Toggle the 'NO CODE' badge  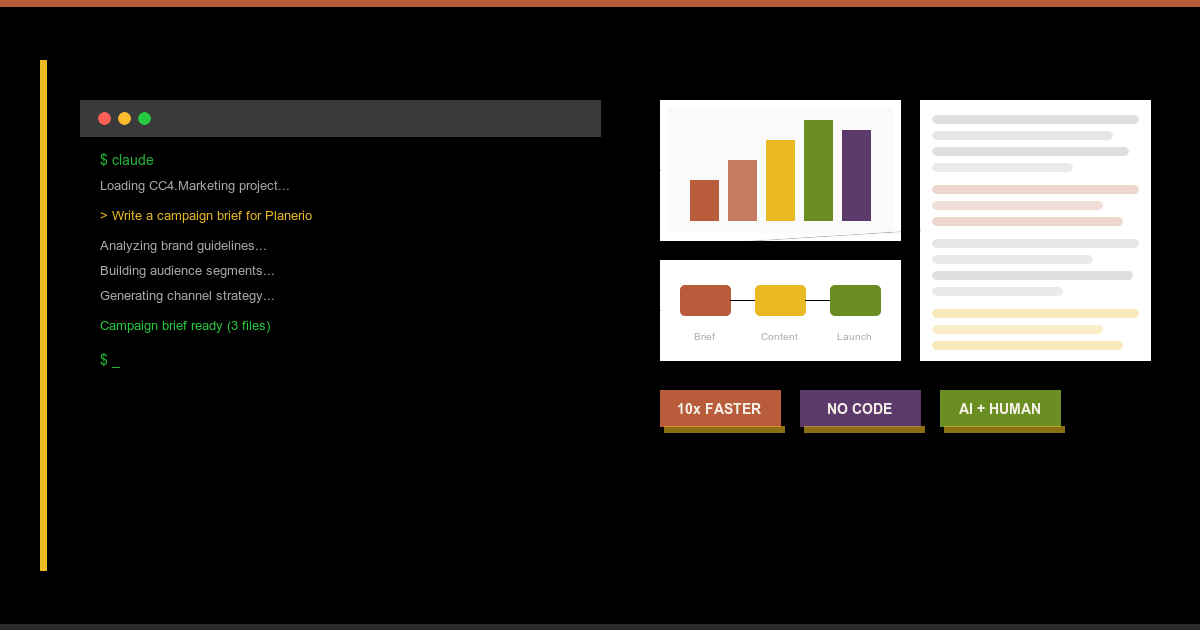[x=861, y=408]
